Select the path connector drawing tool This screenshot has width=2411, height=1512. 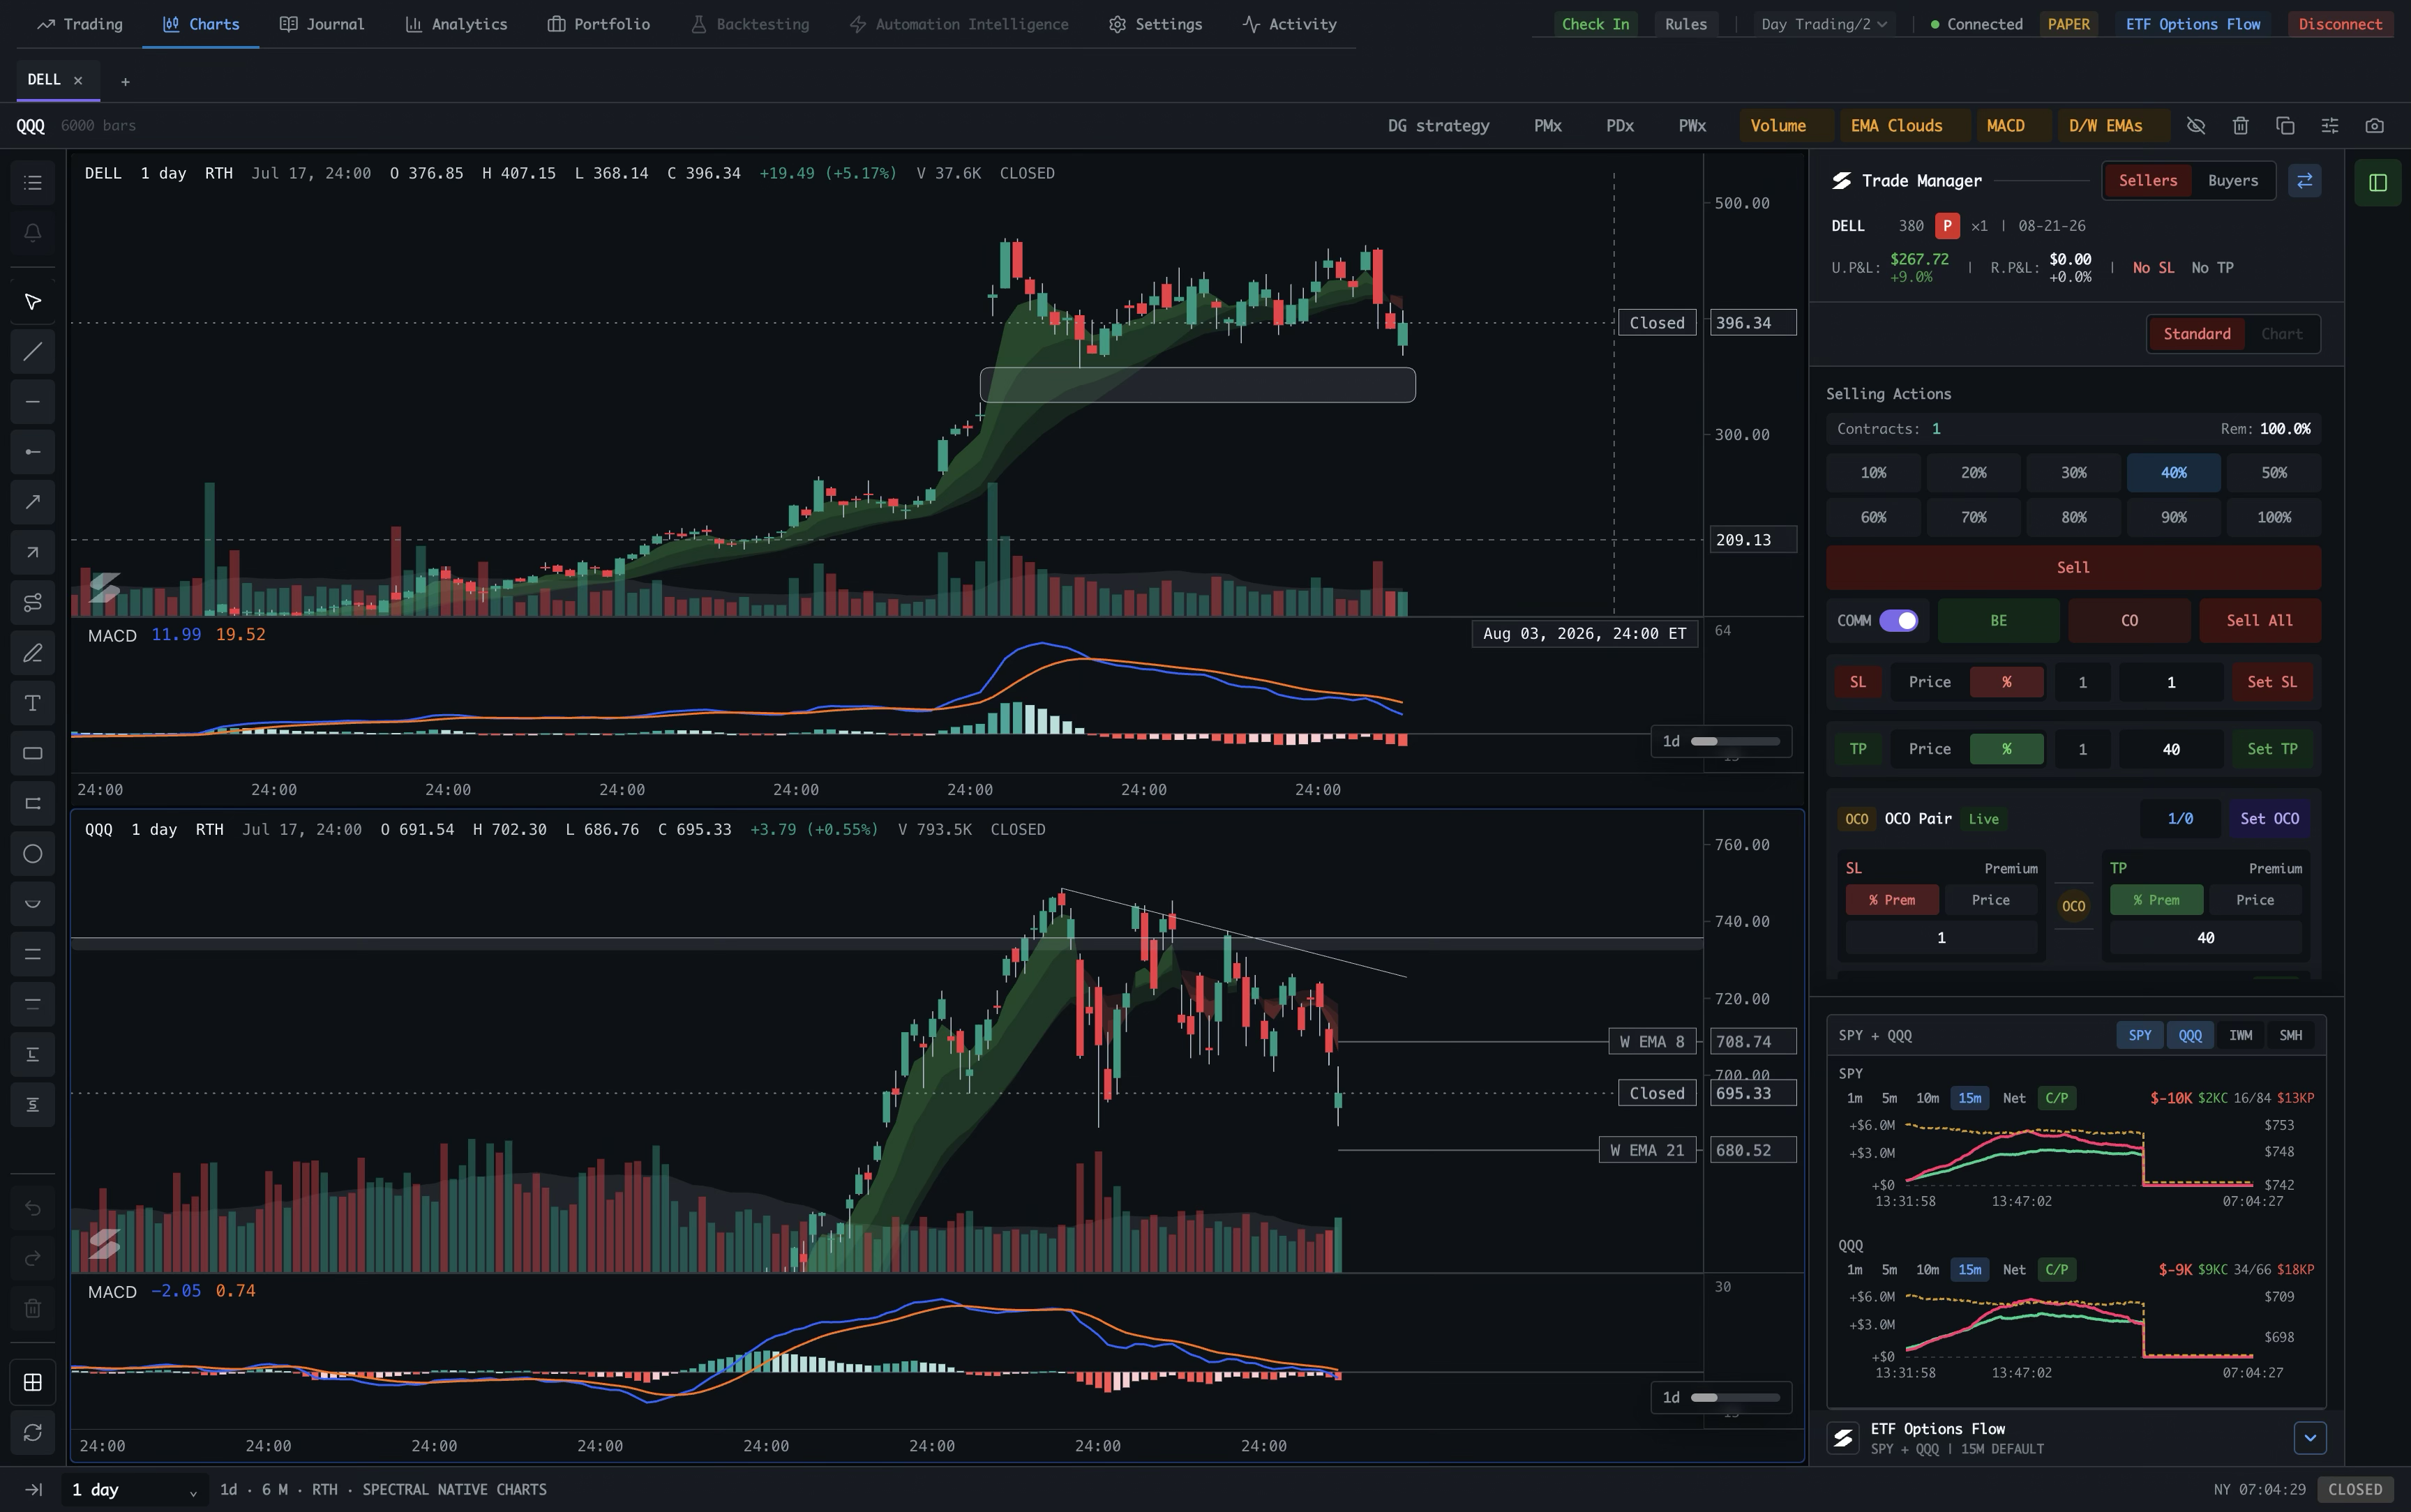coord(32,602)
